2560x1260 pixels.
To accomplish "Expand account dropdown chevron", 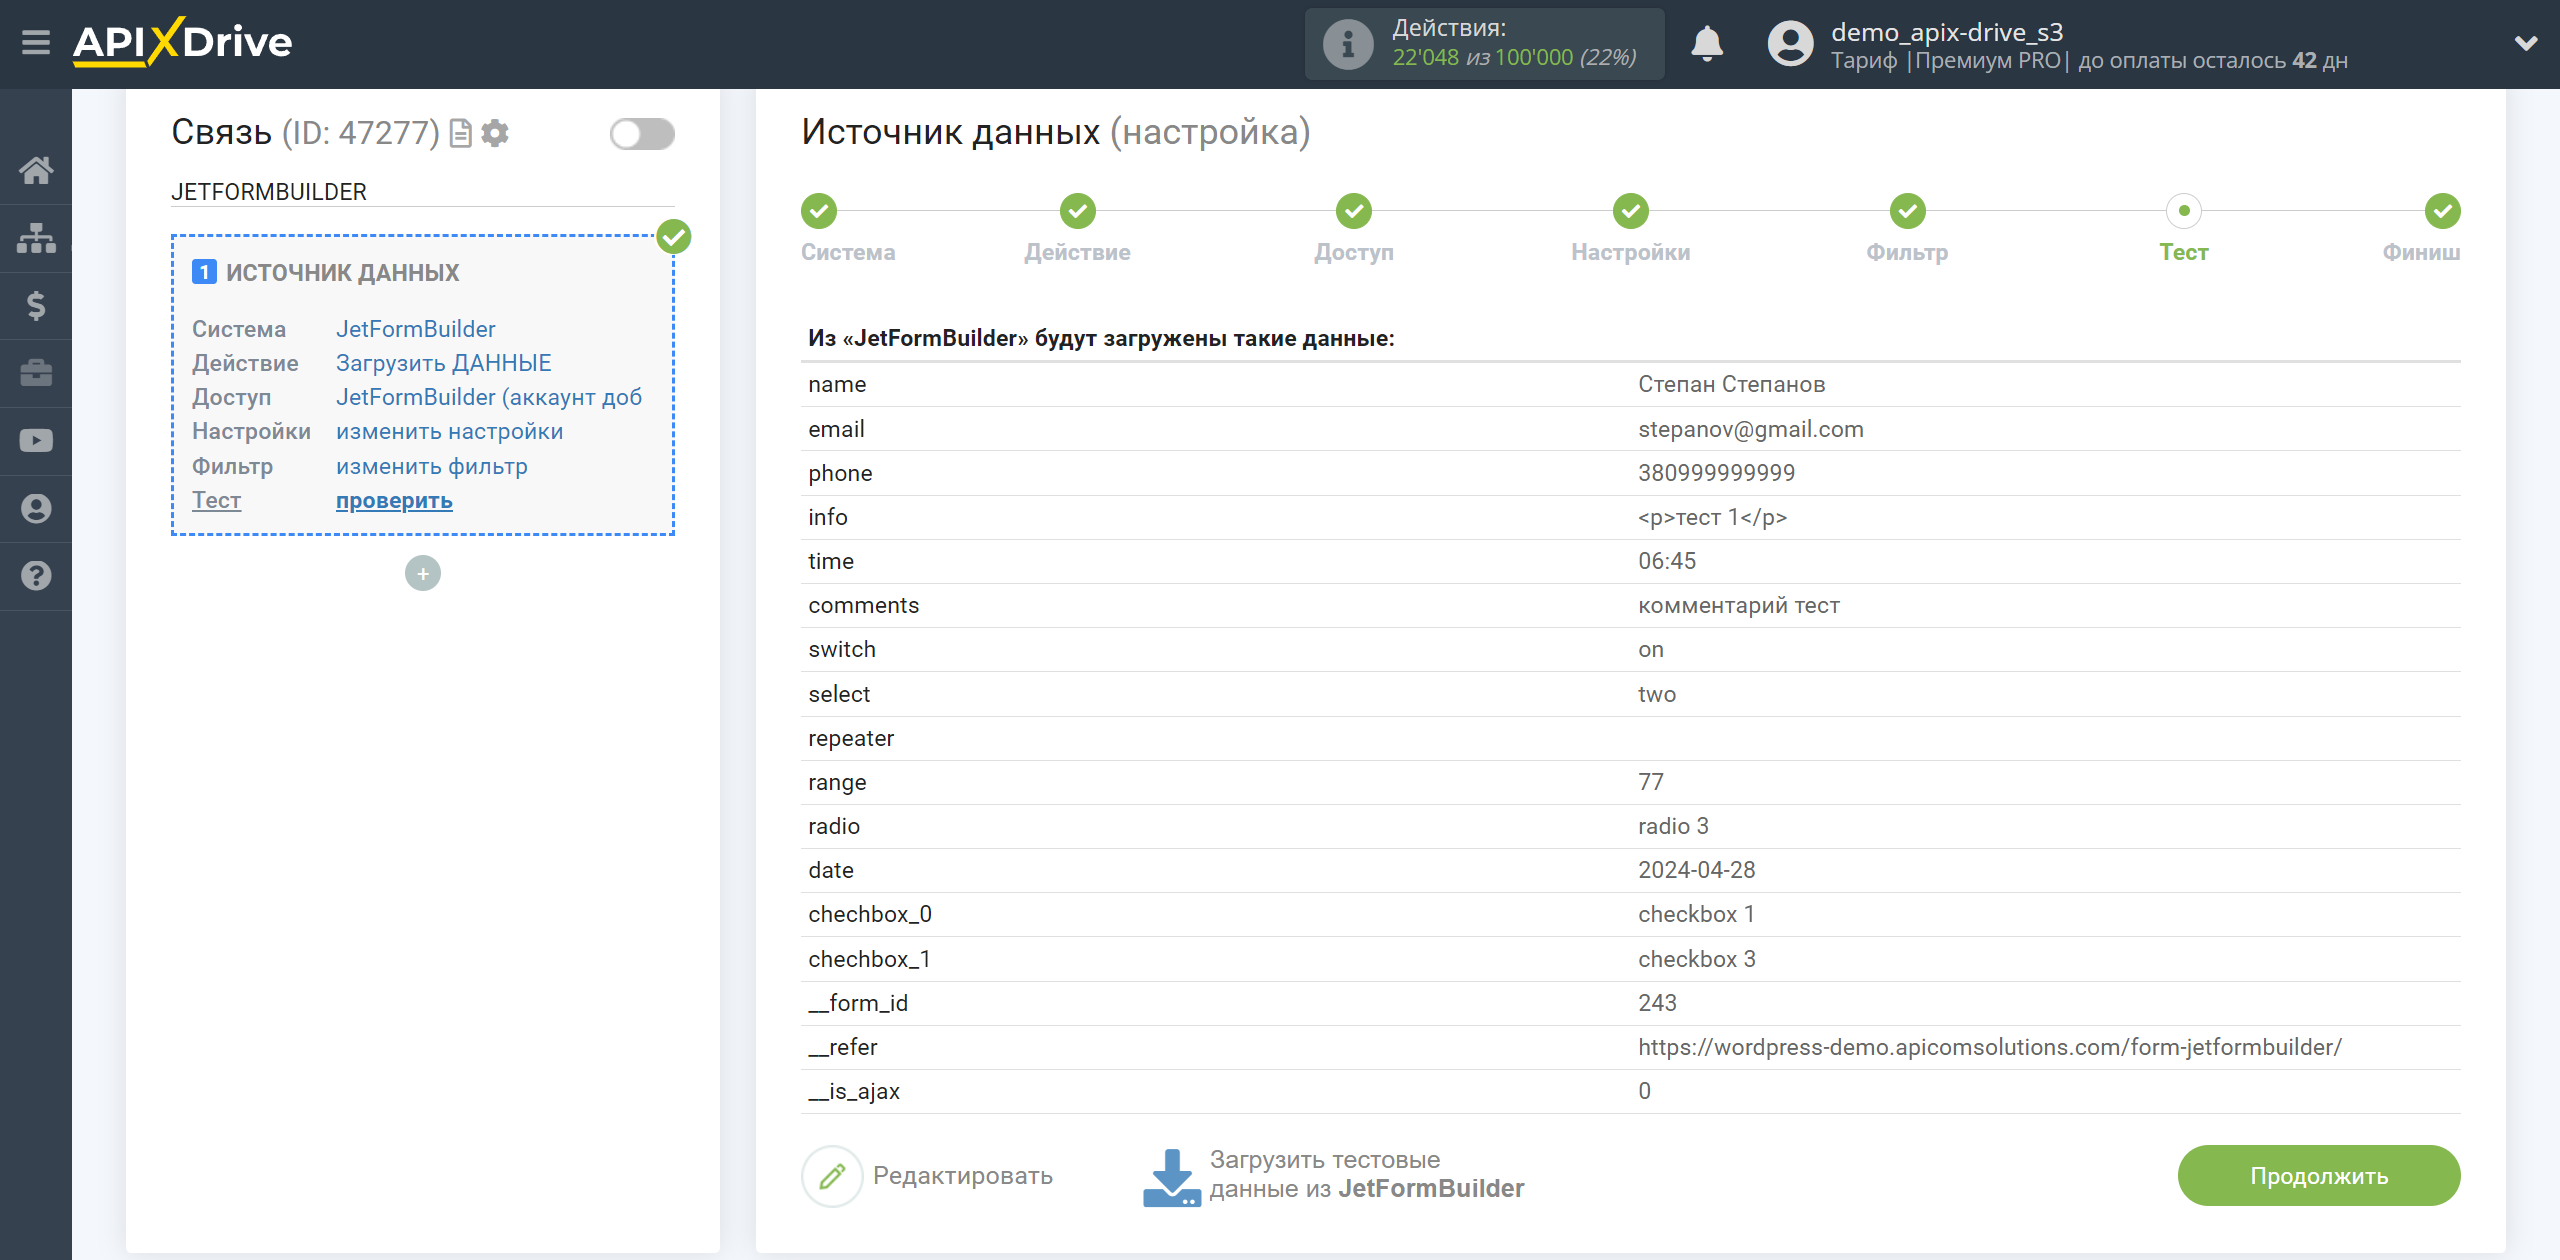I will (x=2526, y=43).
